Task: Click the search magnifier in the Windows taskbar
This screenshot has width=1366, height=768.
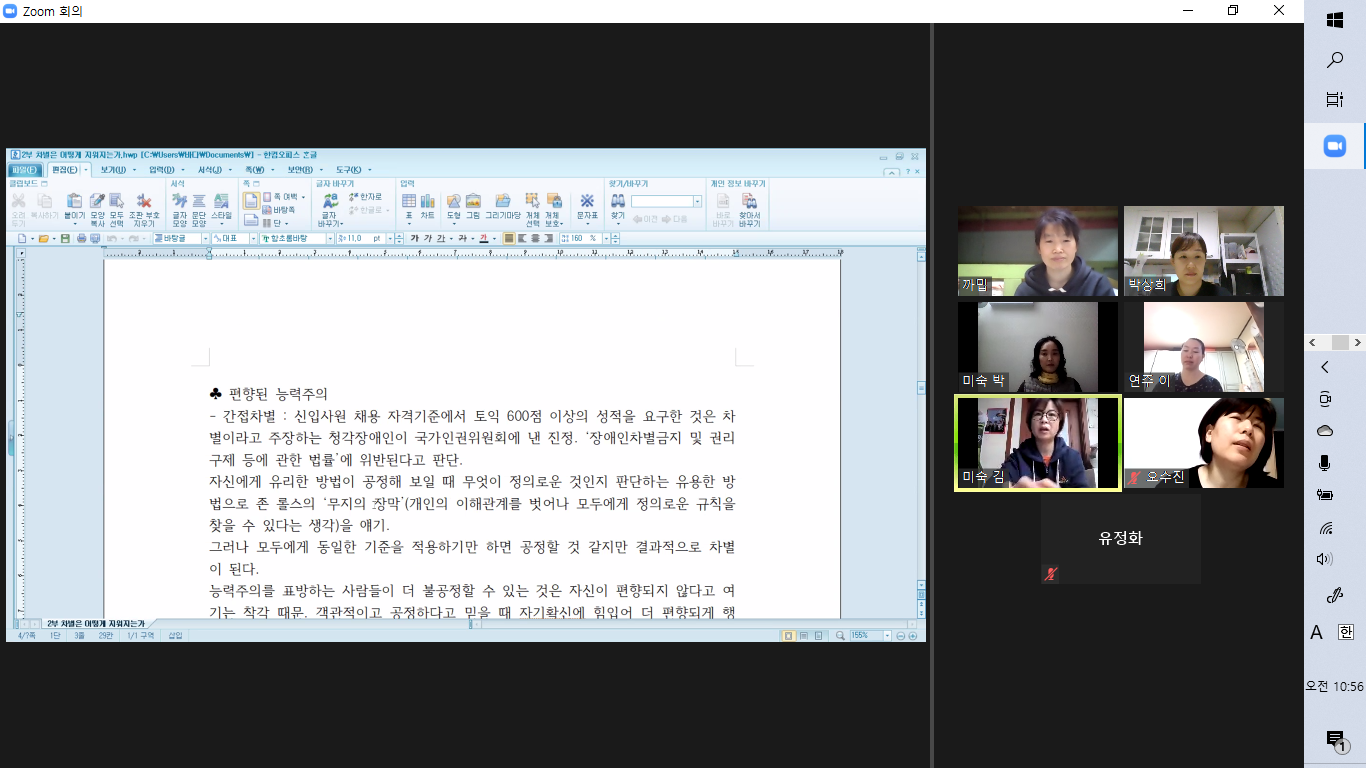Action: click(1334, 61)
